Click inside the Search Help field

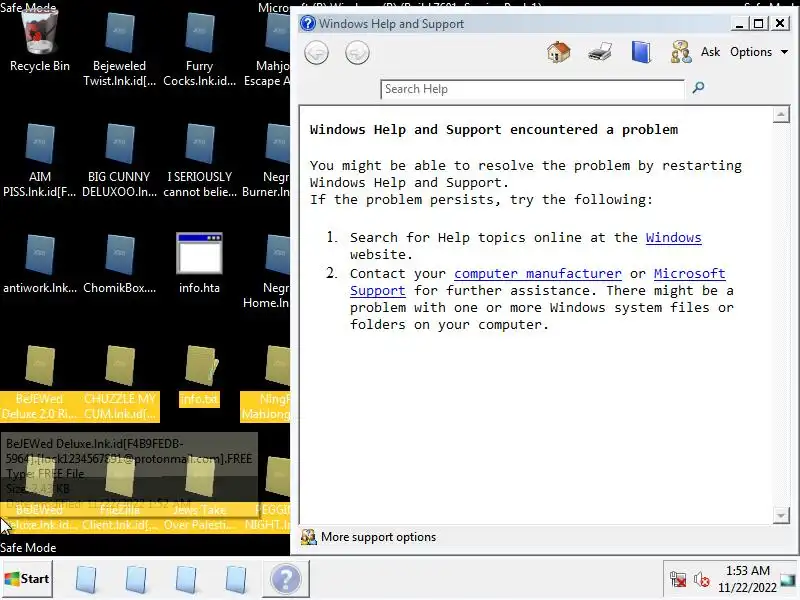click(532, 89)
